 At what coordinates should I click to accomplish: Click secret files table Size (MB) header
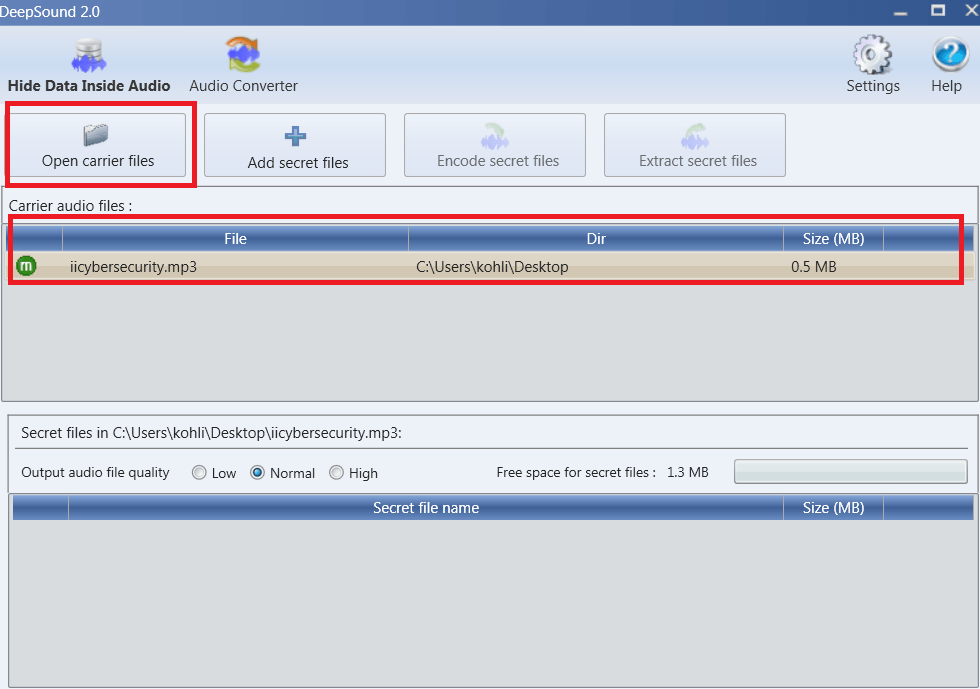834,508
